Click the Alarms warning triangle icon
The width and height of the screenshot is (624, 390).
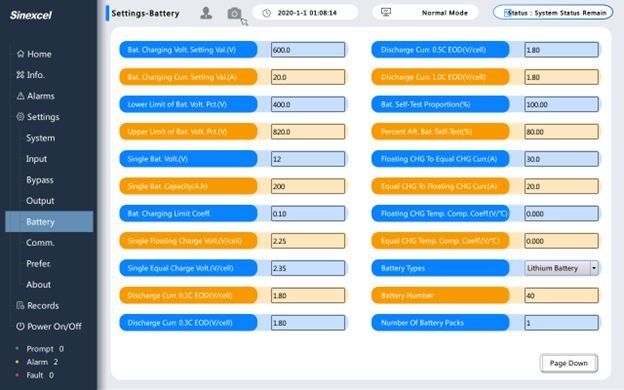21,96
